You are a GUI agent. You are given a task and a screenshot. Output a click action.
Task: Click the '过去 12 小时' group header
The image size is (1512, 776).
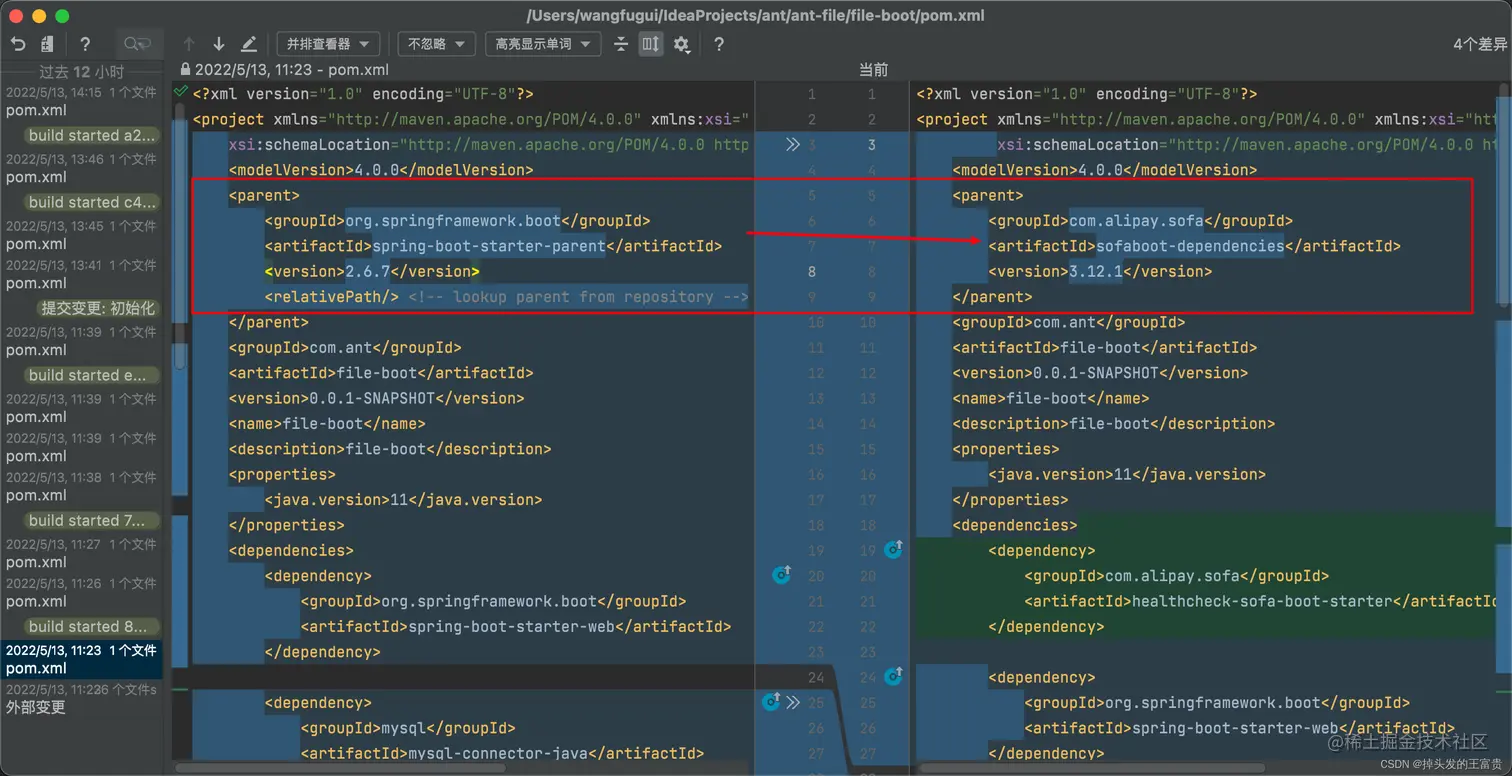pos(81,72)
